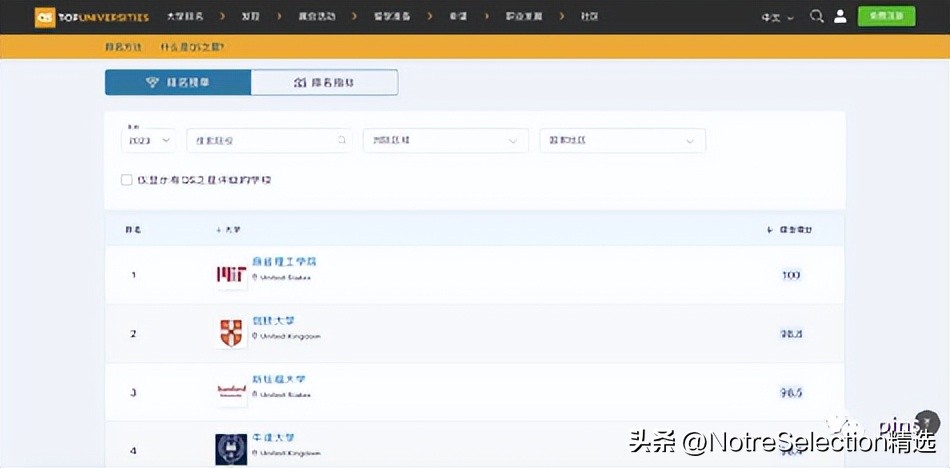
Task: Switch to the ranking indicators tab
Action: pyautogui.click(x=324, y=82)
